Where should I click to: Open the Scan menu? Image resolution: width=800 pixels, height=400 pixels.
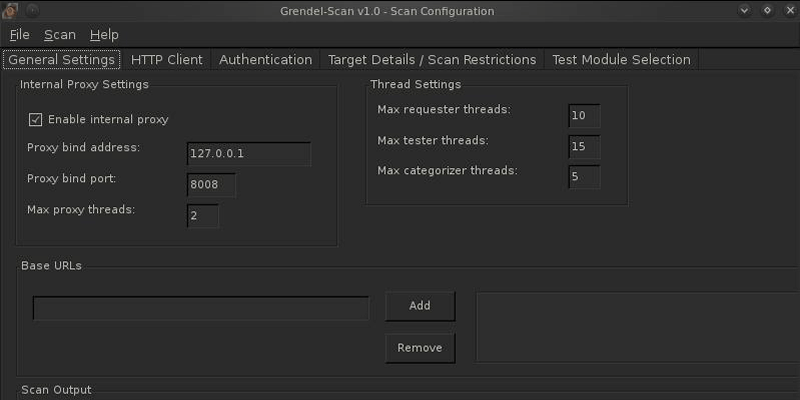click(x=60, y=35)
